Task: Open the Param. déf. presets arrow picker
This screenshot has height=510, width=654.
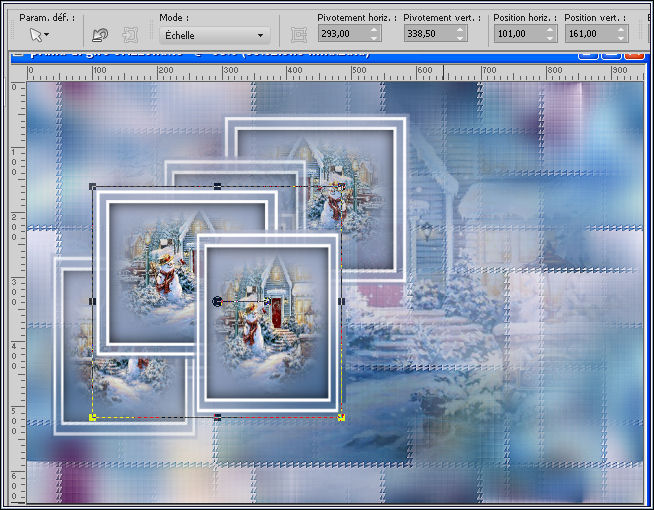Action: click(x=39, y=35)
